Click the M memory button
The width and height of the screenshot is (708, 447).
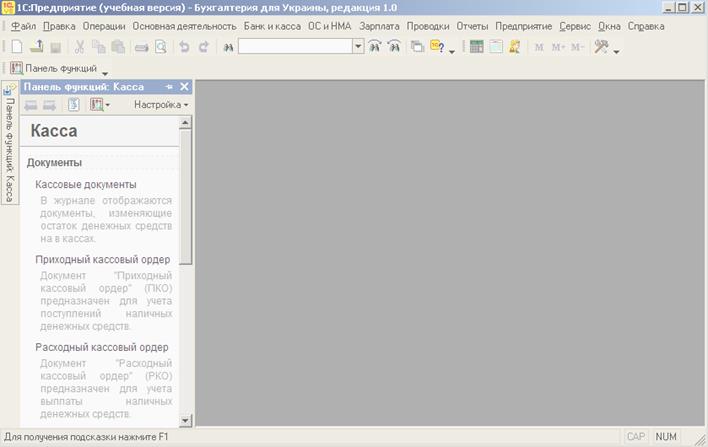click(x=539, y=47)
